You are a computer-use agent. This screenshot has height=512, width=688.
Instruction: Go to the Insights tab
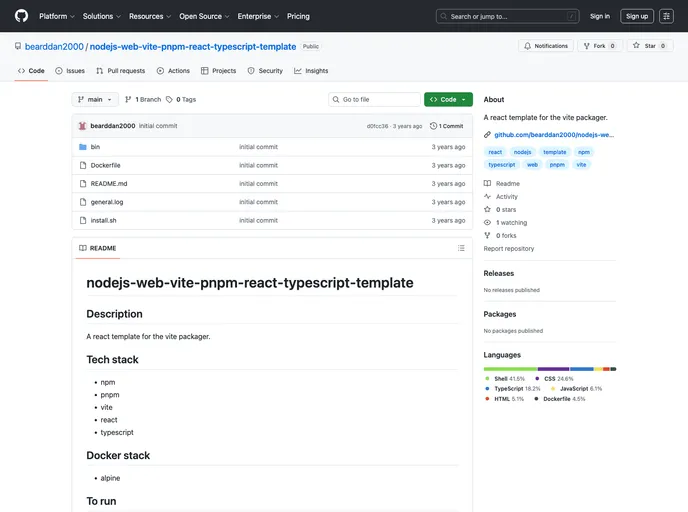311,71
